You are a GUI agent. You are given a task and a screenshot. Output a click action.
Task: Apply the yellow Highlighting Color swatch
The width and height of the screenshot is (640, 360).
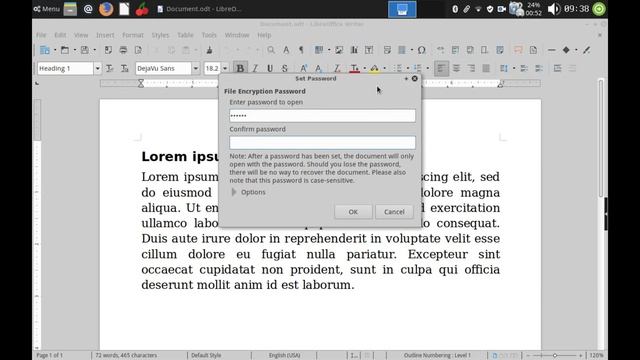click(374, 69)
